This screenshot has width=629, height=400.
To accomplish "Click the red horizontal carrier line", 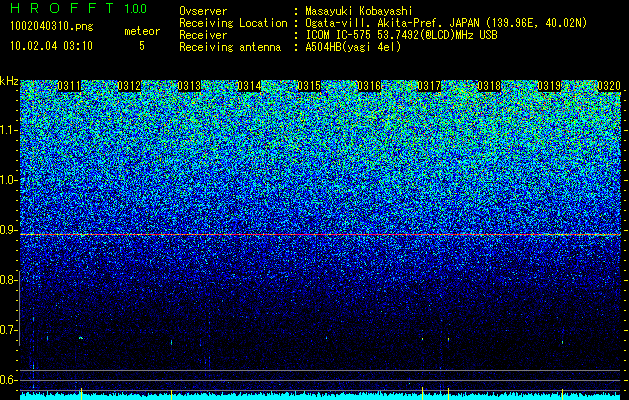I will (x=321, y=234).
